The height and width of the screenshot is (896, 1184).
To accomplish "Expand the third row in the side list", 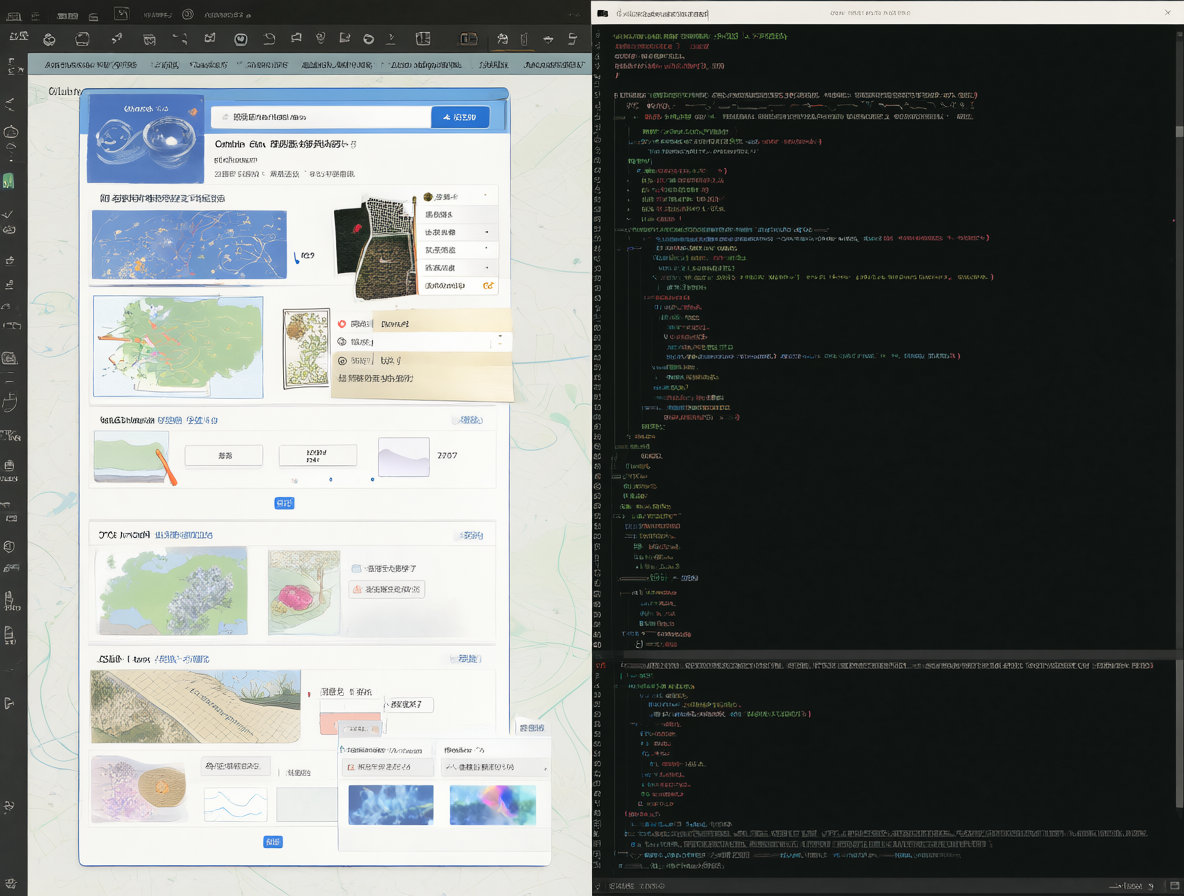I will (x=459, y=232).
